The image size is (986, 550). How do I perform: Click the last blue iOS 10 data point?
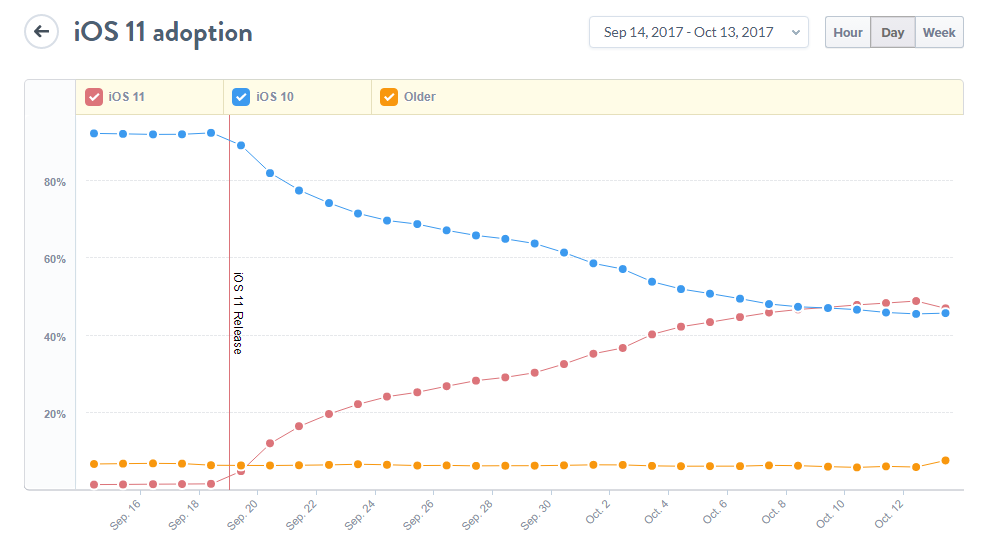pyautogui.click(x=945, y=313)
